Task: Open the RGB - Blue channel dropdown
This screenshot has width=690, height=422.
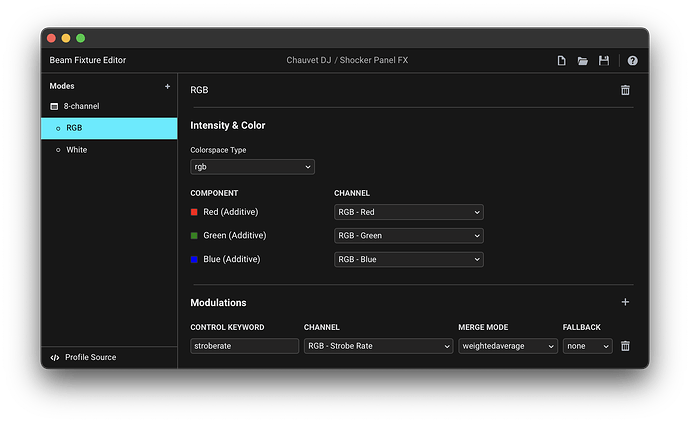Action: [x=408, y=259]
